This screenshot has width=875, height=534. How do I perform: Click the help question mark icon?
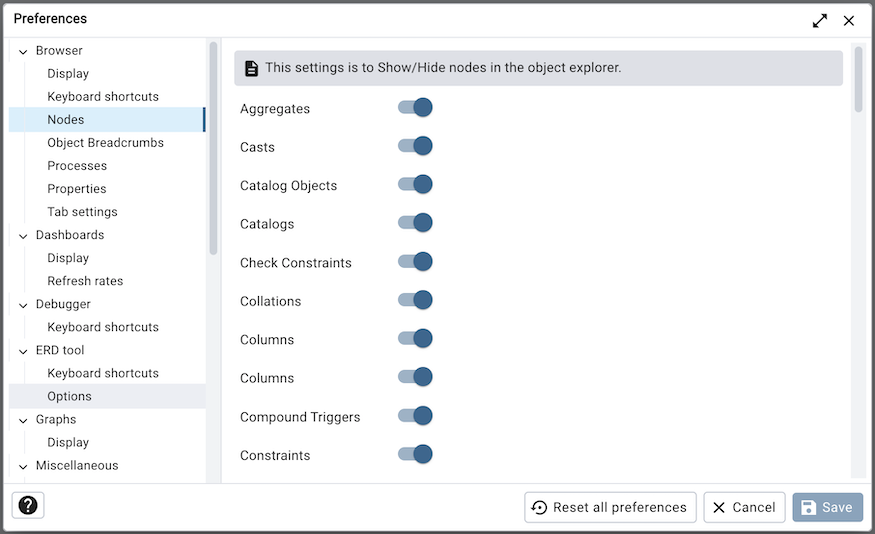pos(28,506)
